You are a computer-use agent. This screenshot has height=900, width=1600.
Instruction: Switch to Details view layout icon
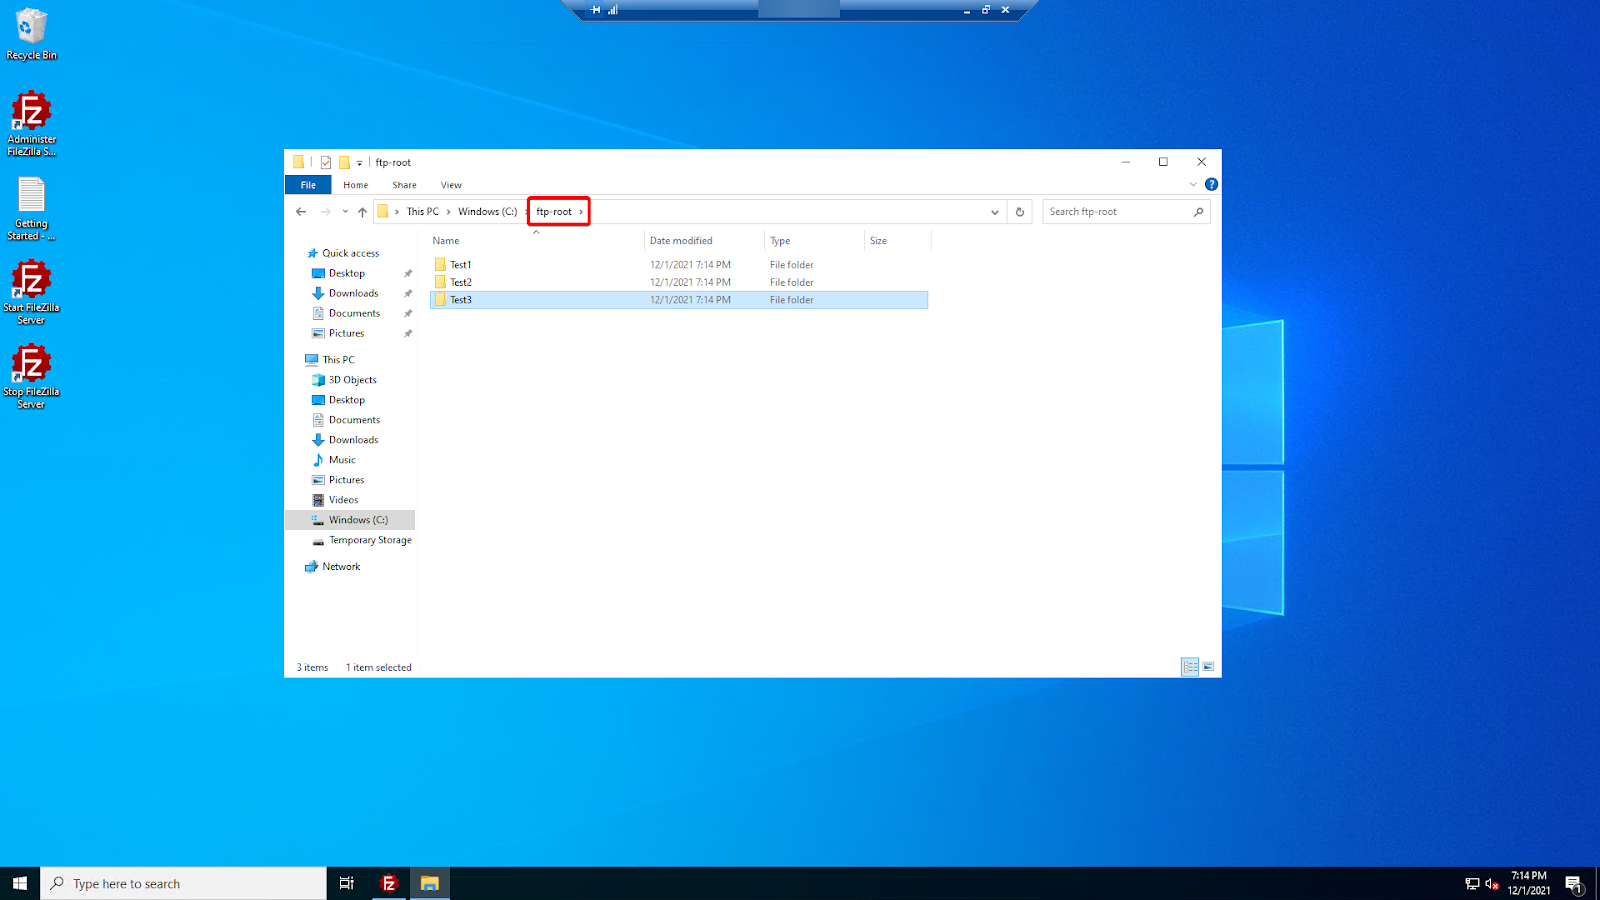click(1190, 667)
